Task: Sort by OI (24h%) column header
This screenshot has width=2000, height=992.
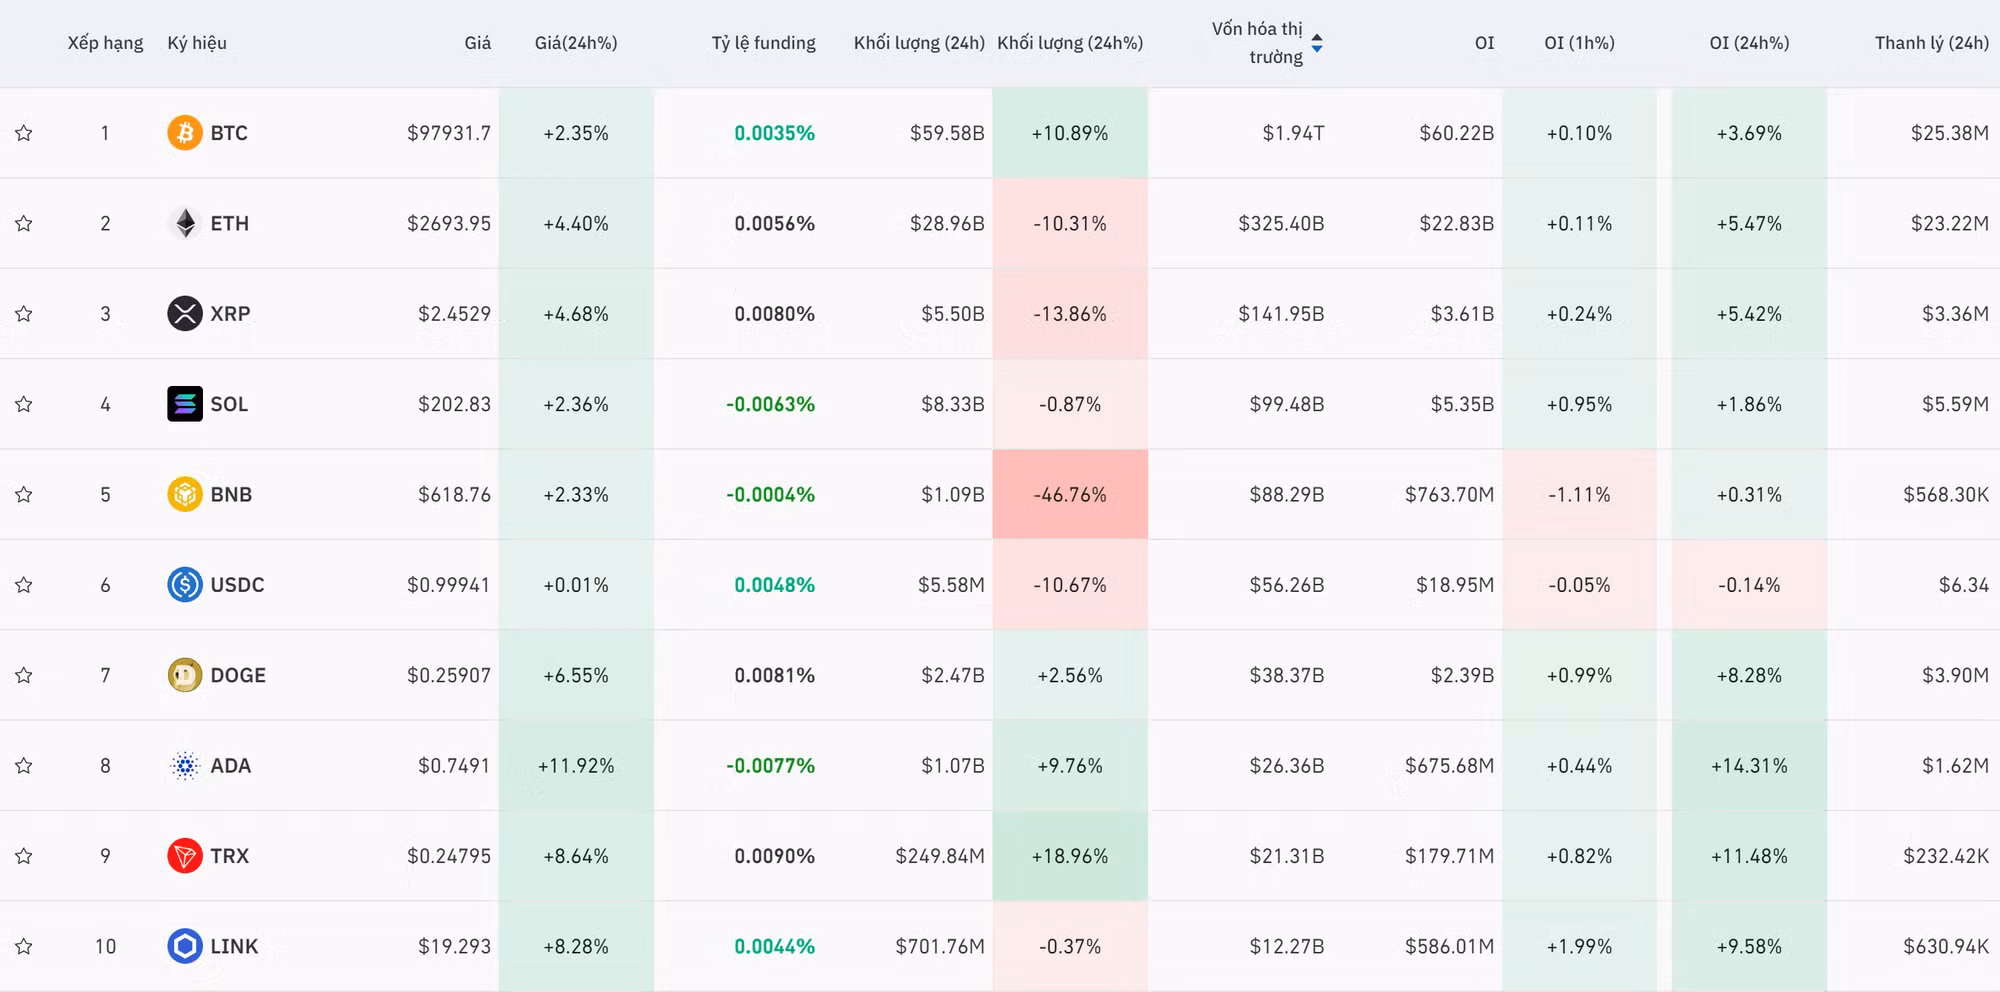Action: pyautogui.click(x=1750, y=43)
